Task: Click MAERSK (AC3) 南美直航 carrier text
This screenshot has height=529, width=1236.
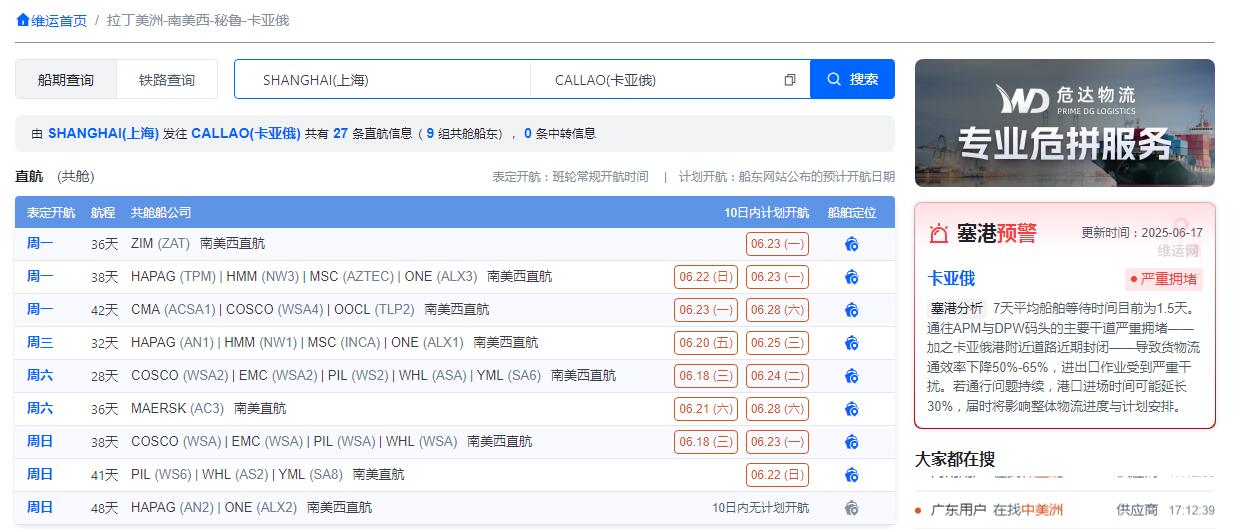Action: tap(208, 409)
